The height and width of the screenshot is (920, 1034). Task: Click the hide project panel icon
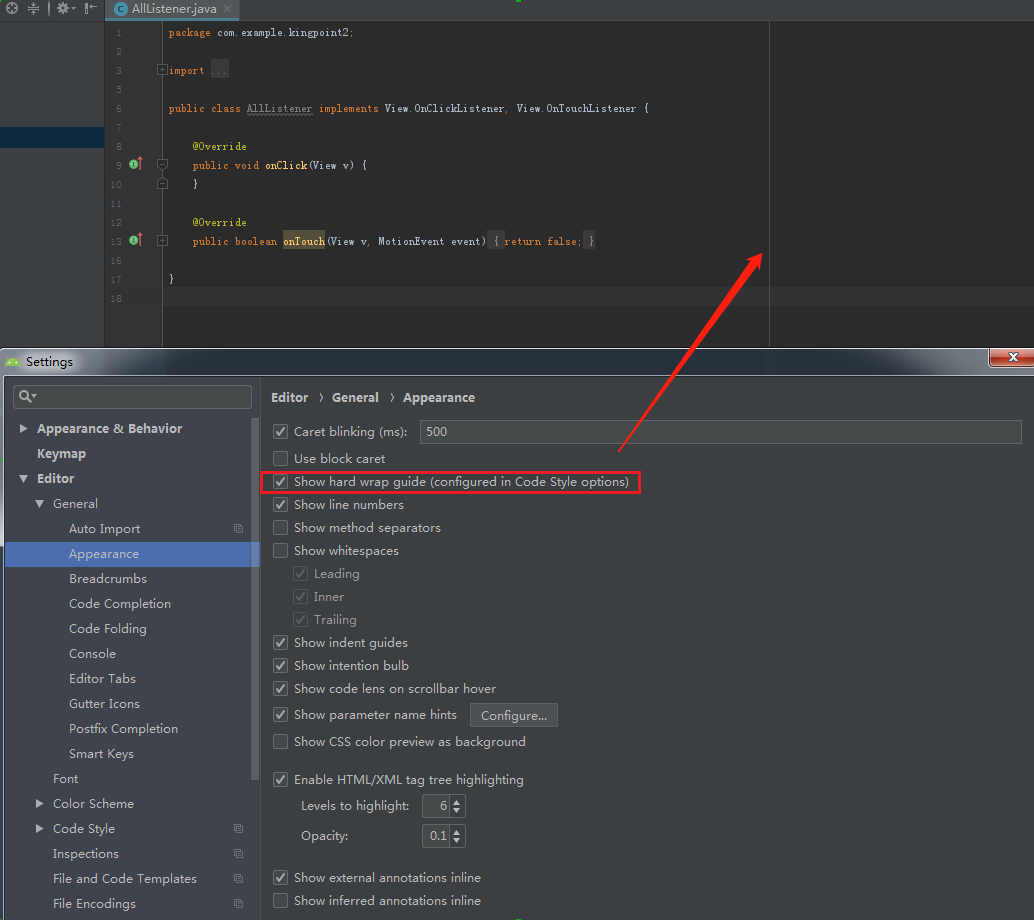(x=91, y=8)
